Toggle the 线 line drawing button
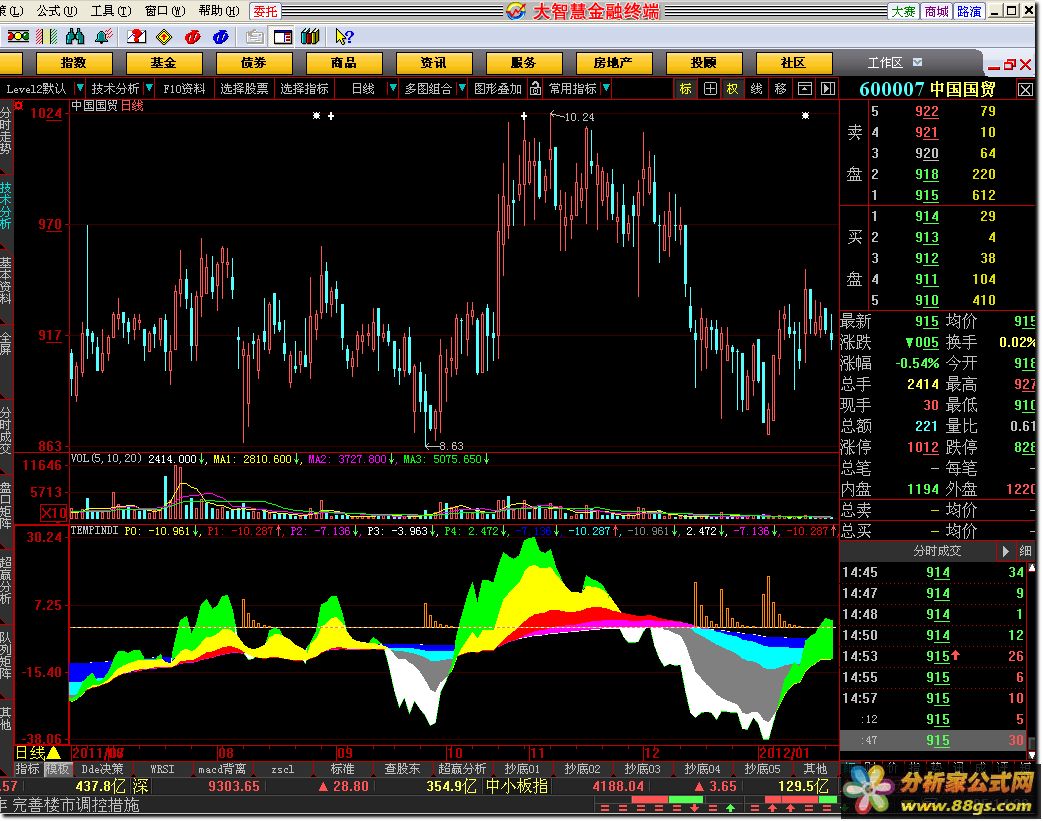This screenshot has height=821, width=1043. pos(756,88)
